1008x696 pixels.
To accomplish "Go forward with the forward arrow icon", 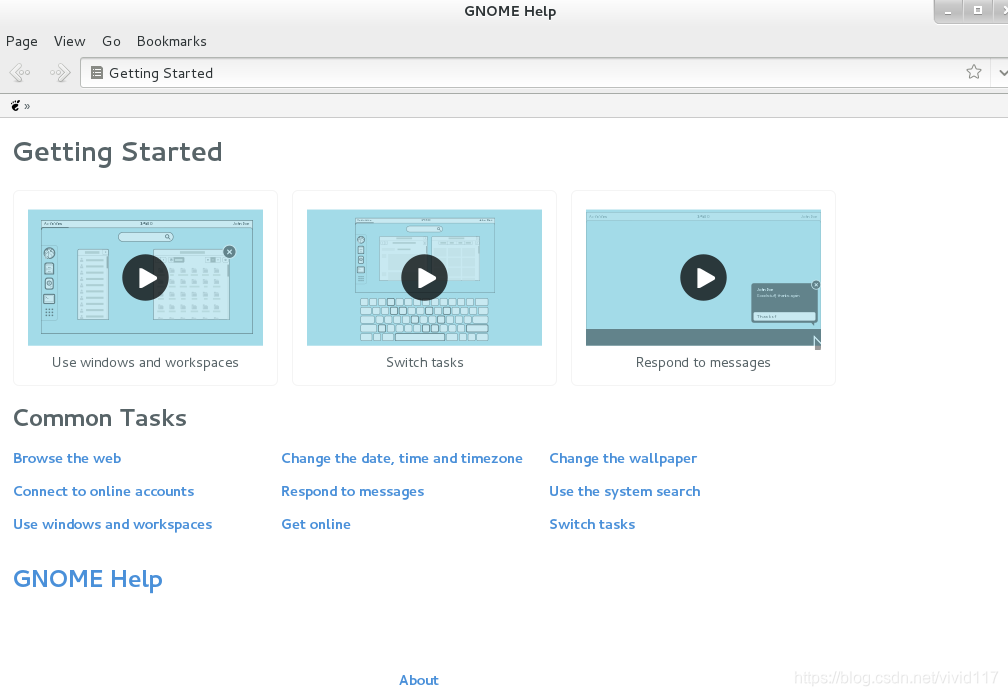I will [x=60, y=73].
